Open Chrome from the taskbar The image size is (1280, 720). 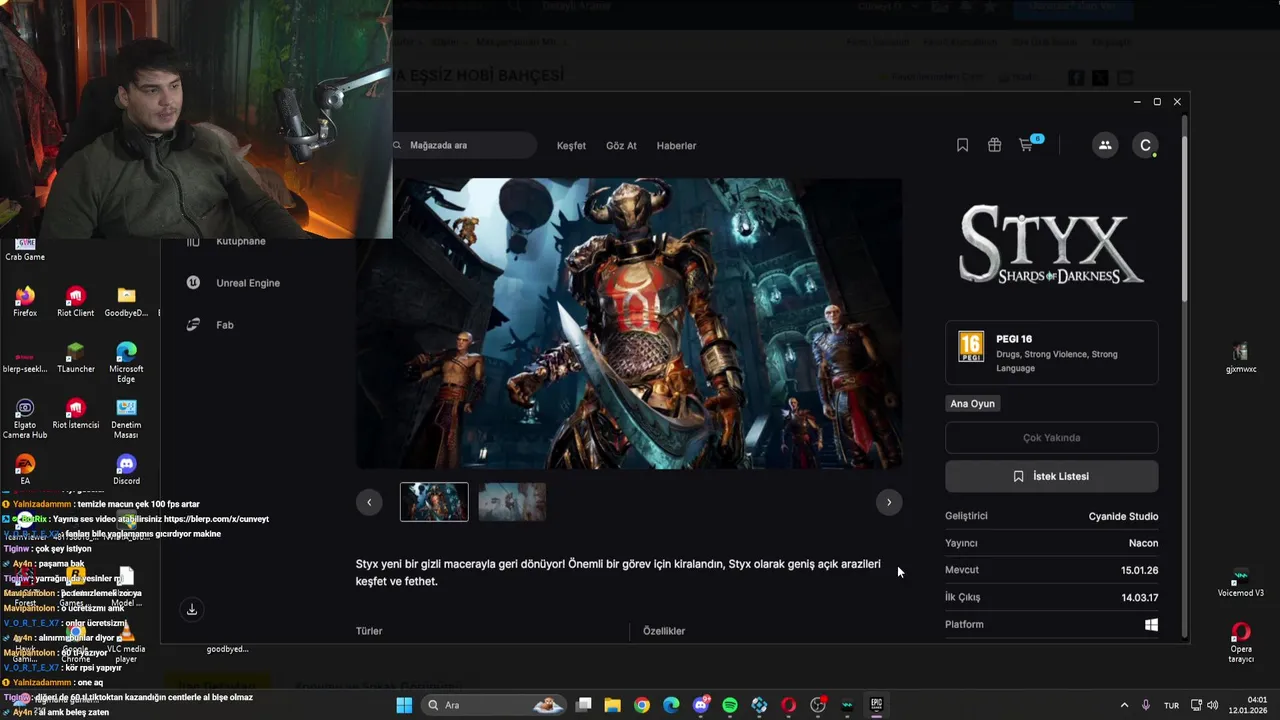click(x=642, y=705)
